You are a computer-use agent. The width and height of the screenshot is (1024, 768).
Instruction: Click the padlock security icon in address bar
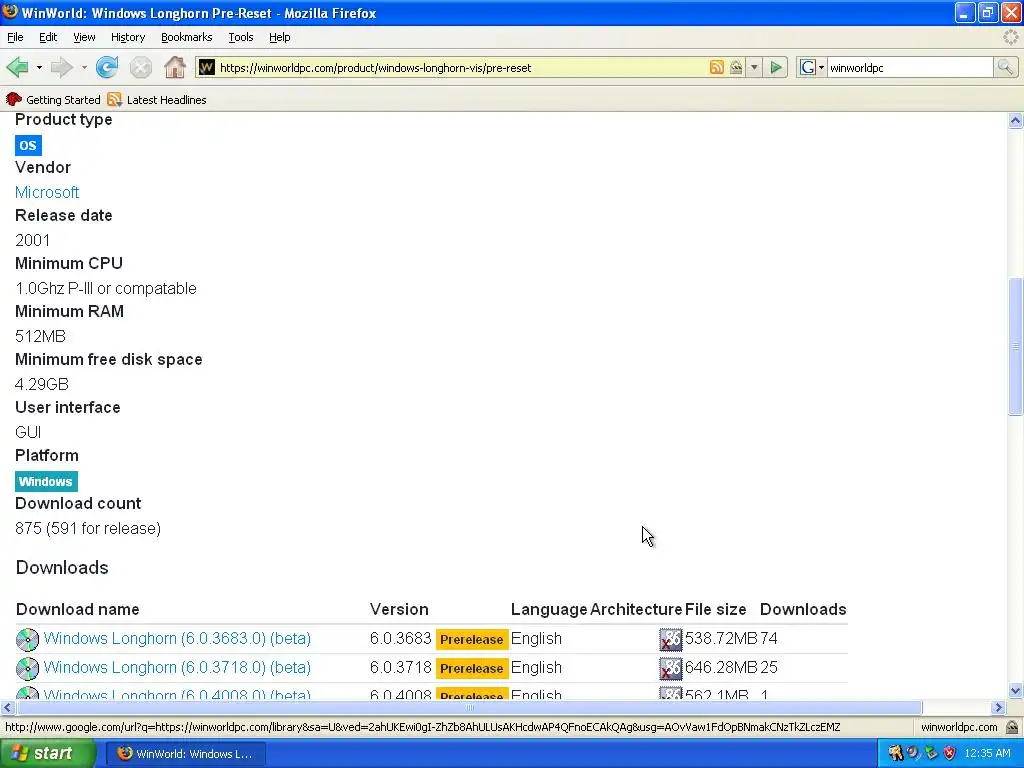pyautogui.click(x=736, y=67)
